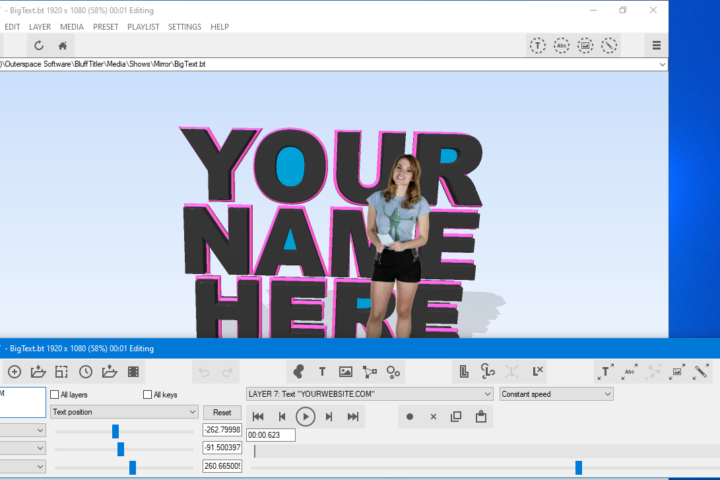The image size is (720, 480).
Task: Open the EDIT menu
Action: [x=12, y=27]
